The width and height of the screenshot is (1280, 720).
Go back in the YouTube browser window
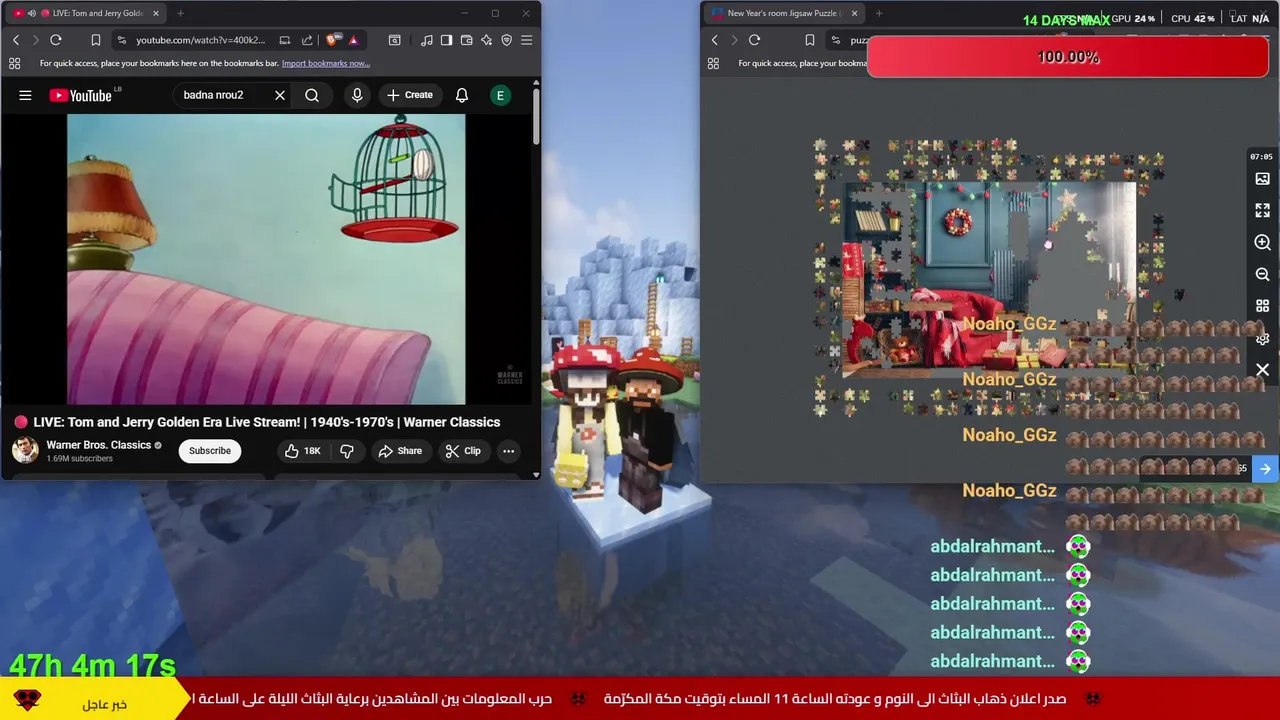point(16,40)
